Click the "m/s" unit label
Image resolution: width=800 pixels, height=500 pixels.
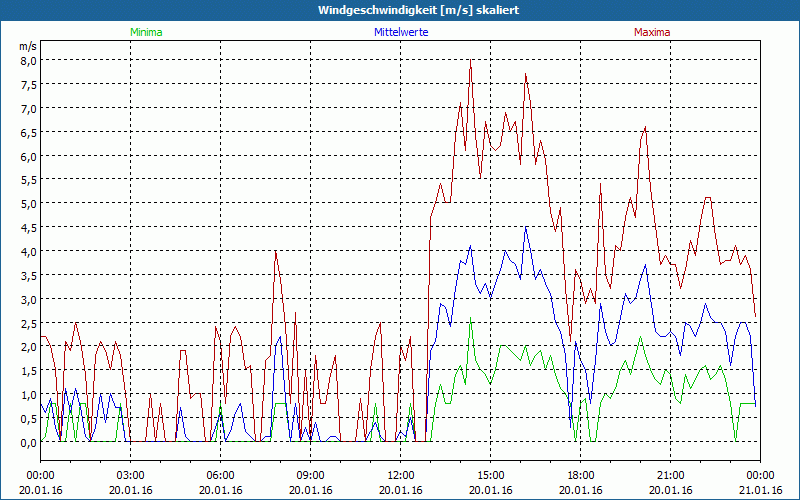coord(27,46)
